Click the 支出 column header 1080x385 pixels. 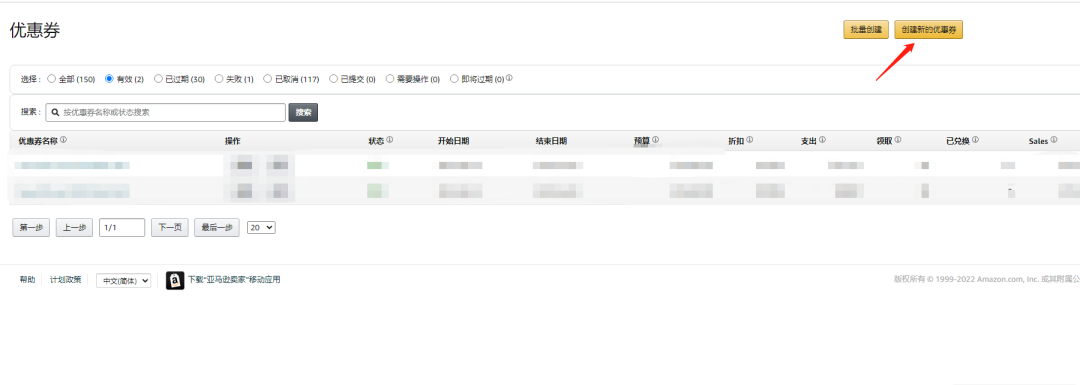(x=809, y=141)
